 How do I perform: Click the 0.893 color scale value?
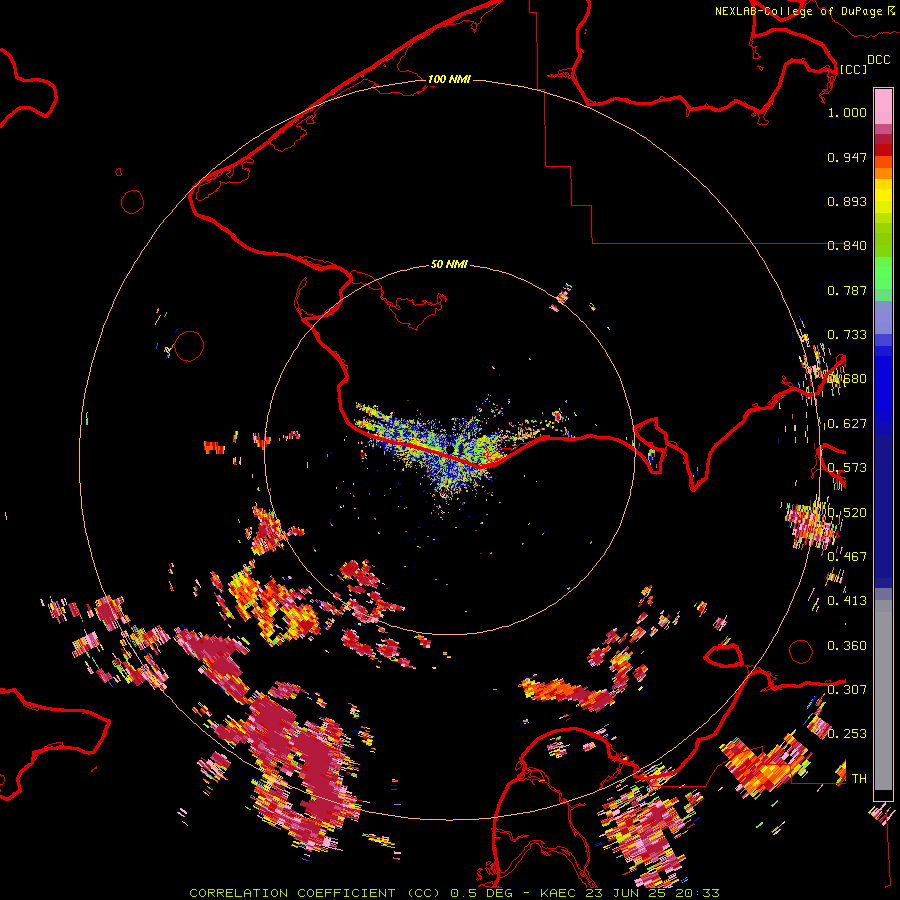pyautogui.click(x=847, y=201)
